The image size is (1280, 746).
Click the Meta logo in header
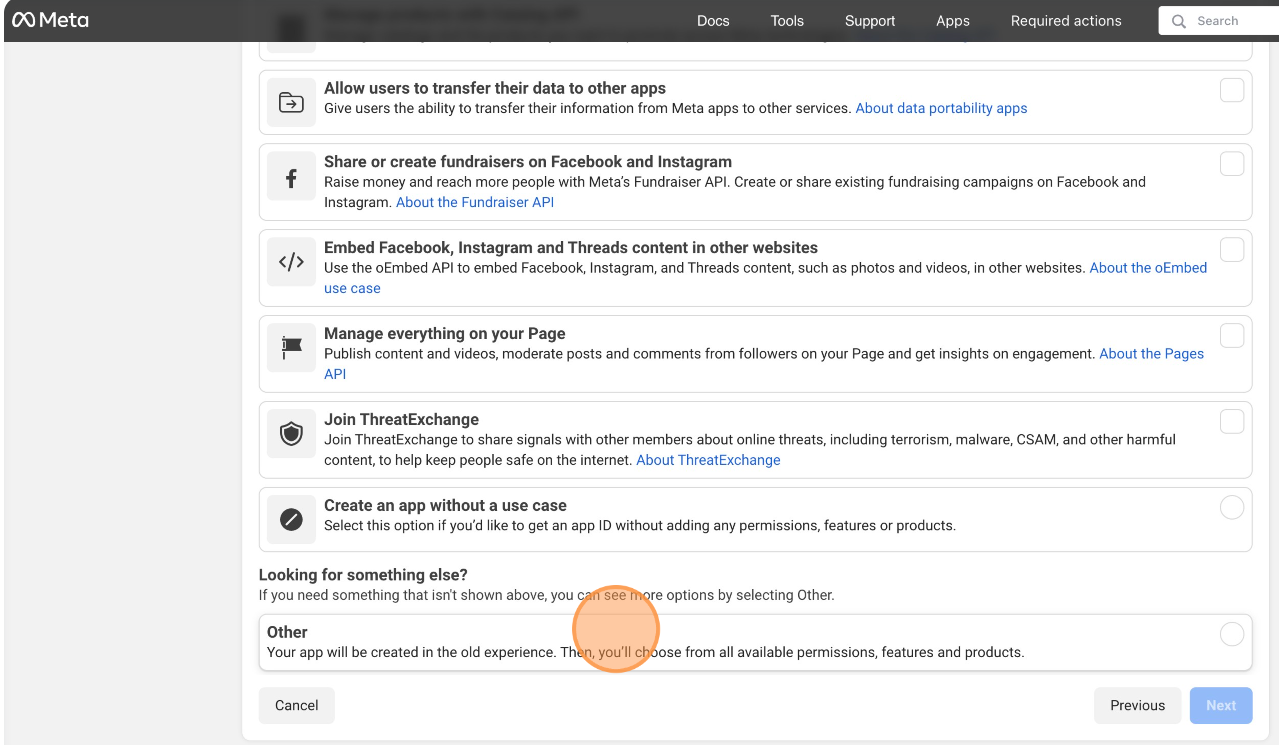tap(50, 20)
